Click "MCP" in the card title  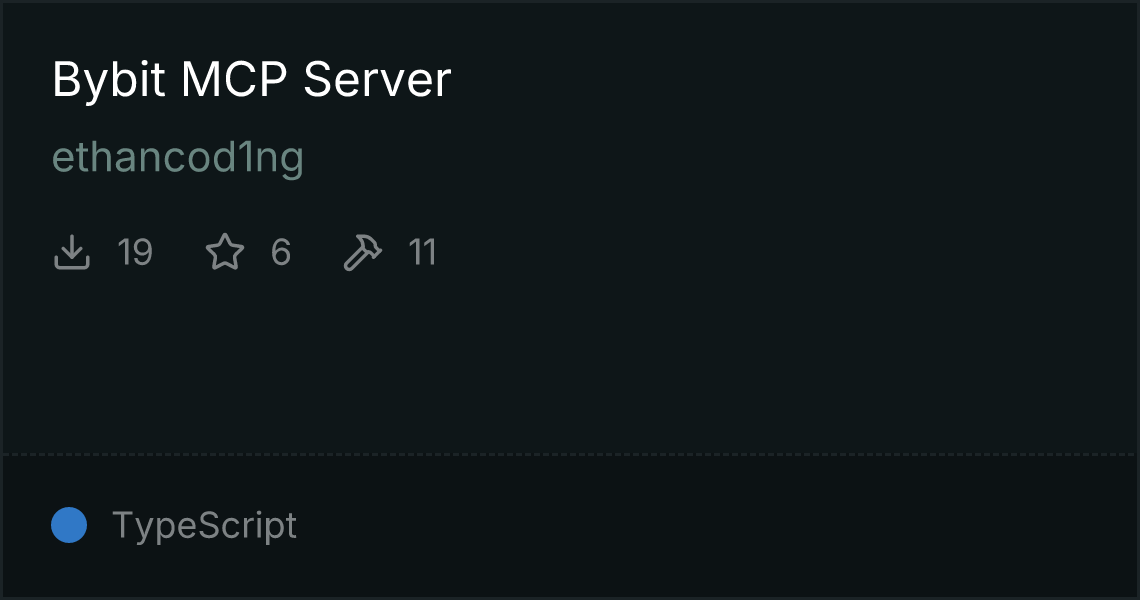(234, 79)
